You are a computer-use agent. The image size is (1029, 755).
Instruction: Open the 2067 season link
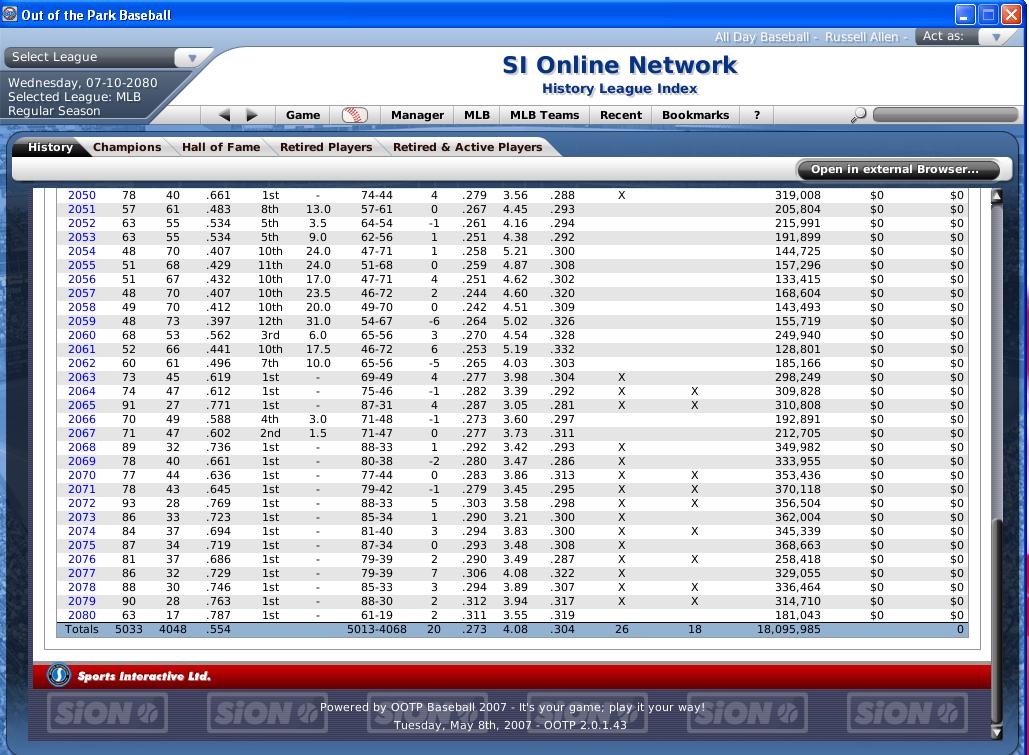coord(82,433)
